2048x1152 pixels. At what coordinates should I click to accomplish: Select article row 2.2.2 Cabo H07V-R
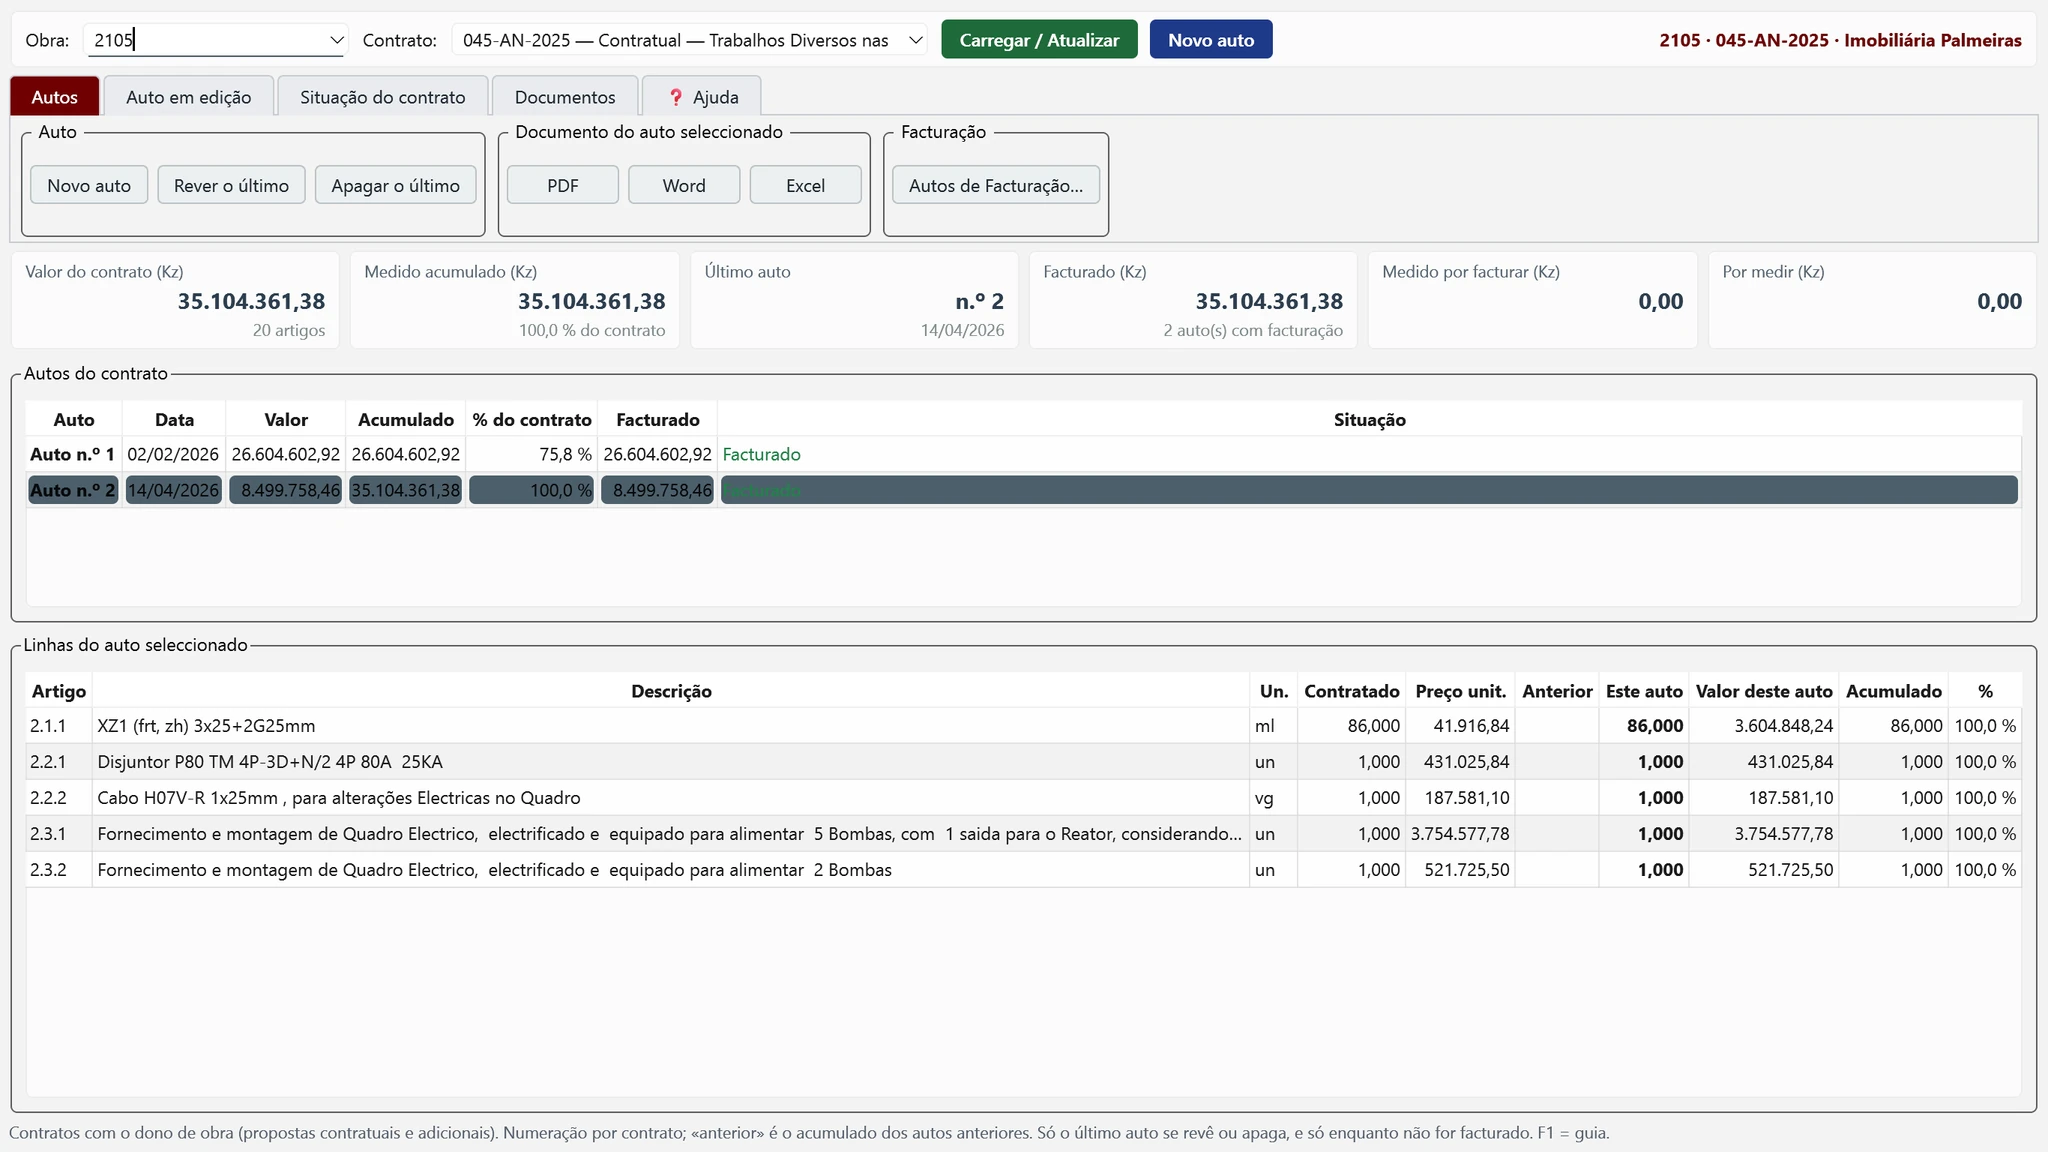1023,798
